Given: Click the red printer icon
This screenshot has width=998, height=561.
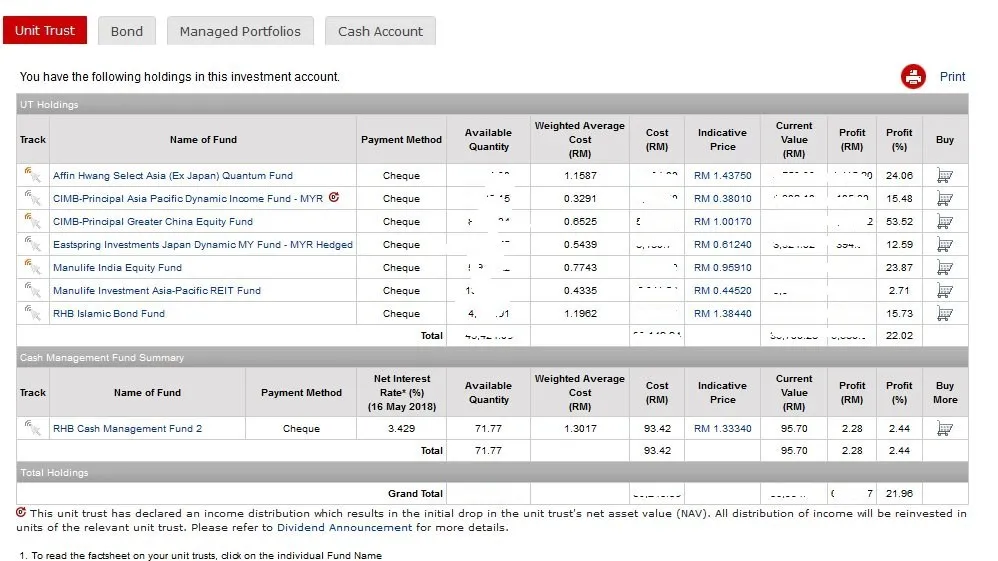Looking at the screenshot, I should tap(913, 76).
